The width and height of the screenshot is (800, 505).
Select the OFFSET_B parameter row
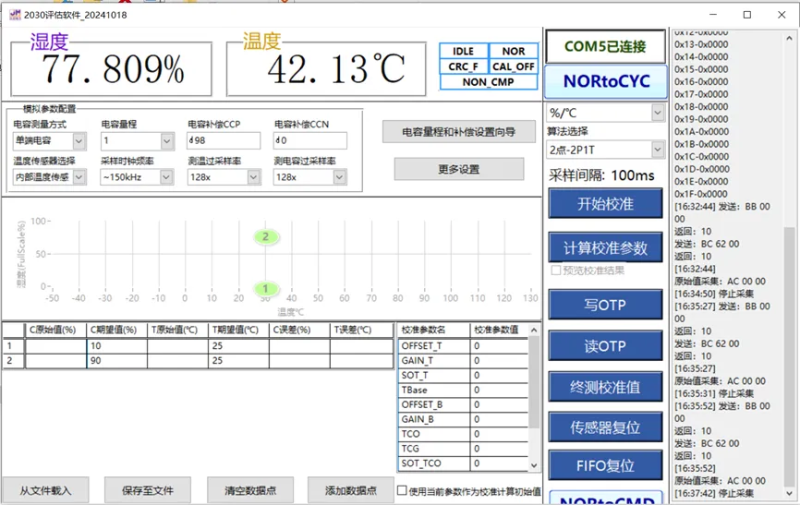click(463, 405)
